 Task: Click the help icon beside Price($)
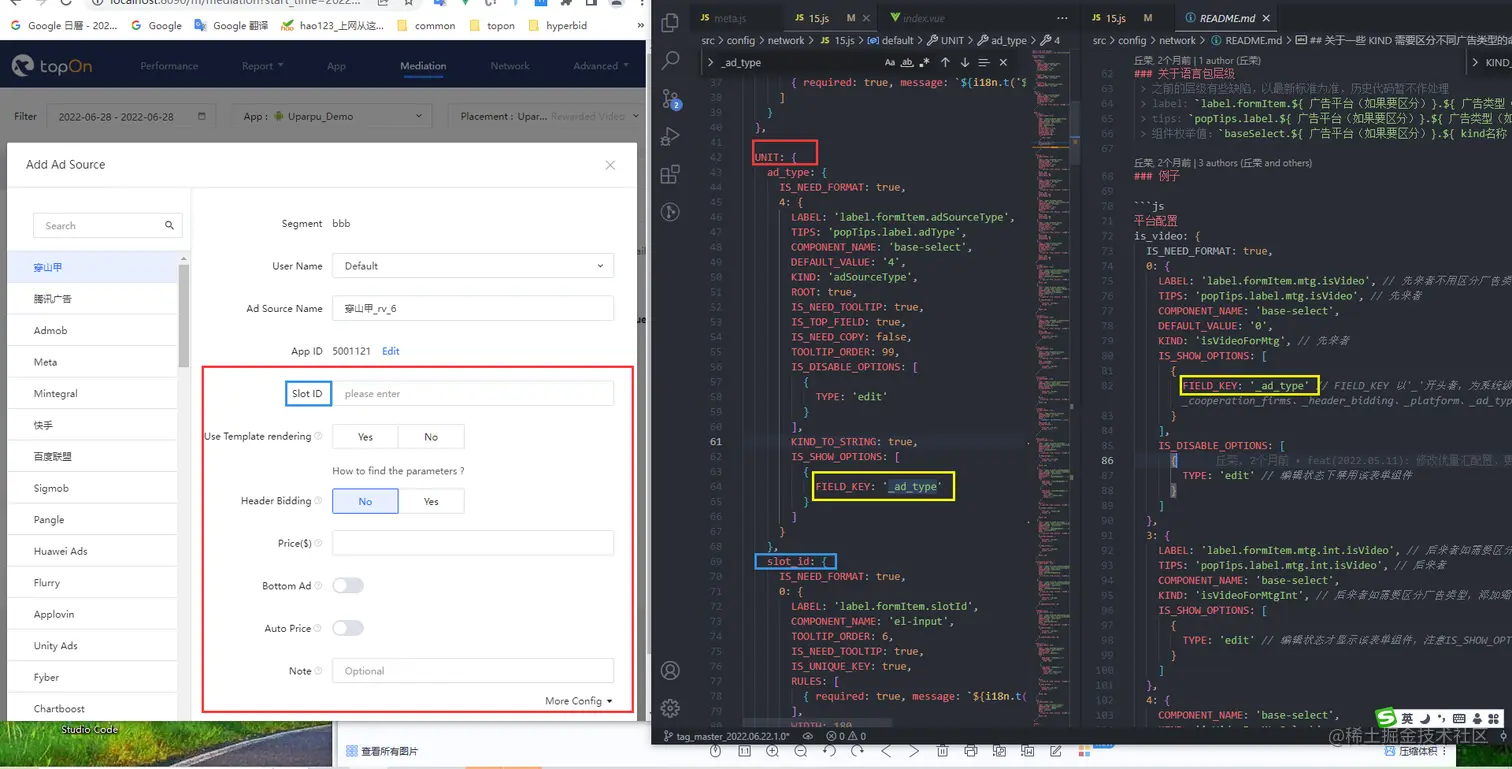coord(318,543)
